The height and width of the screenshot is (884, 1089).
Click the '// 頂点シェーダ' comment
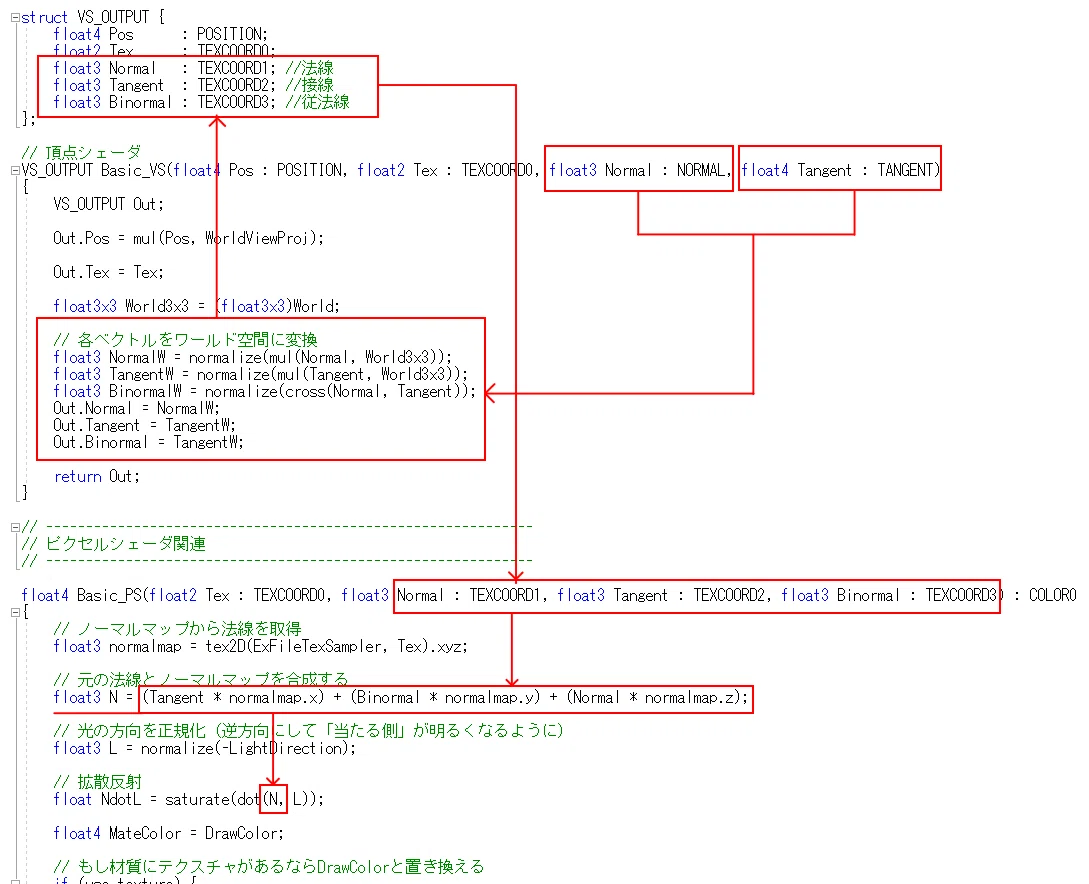(x=81, y=153)
